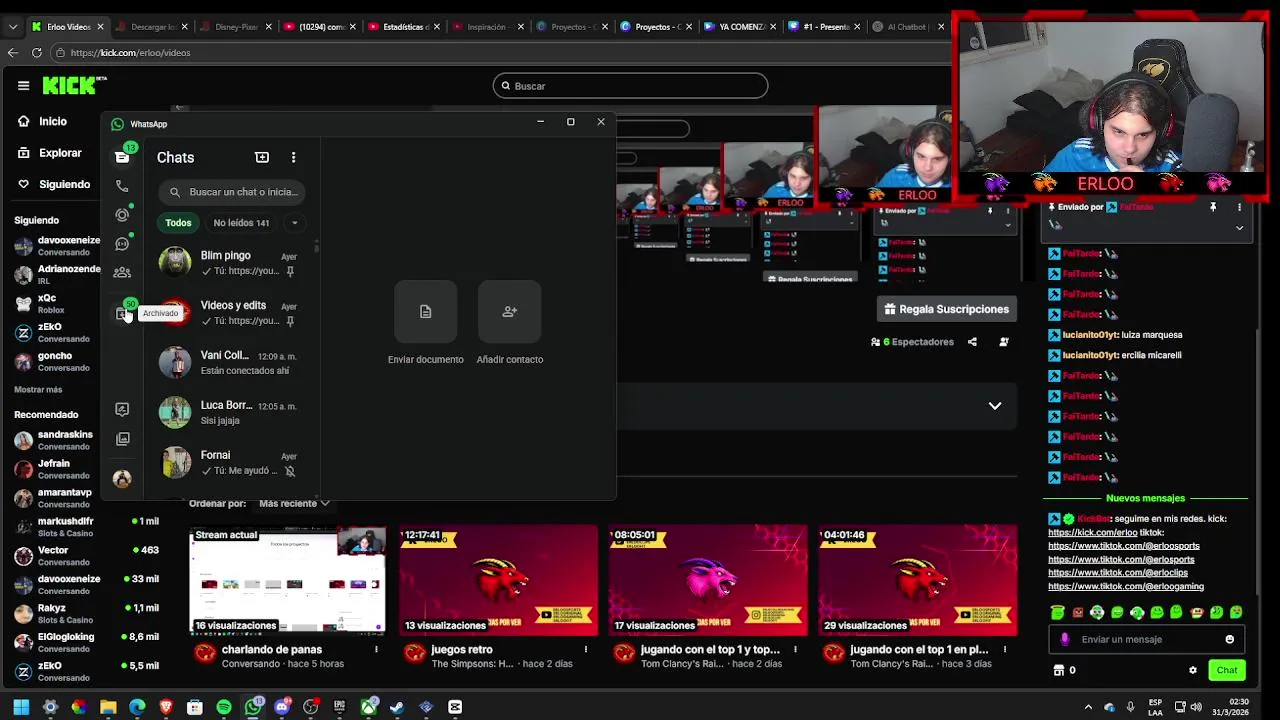1280x720 pixels.
Task: Click the browser address bar URL
Action: click(x=130, y=53)
